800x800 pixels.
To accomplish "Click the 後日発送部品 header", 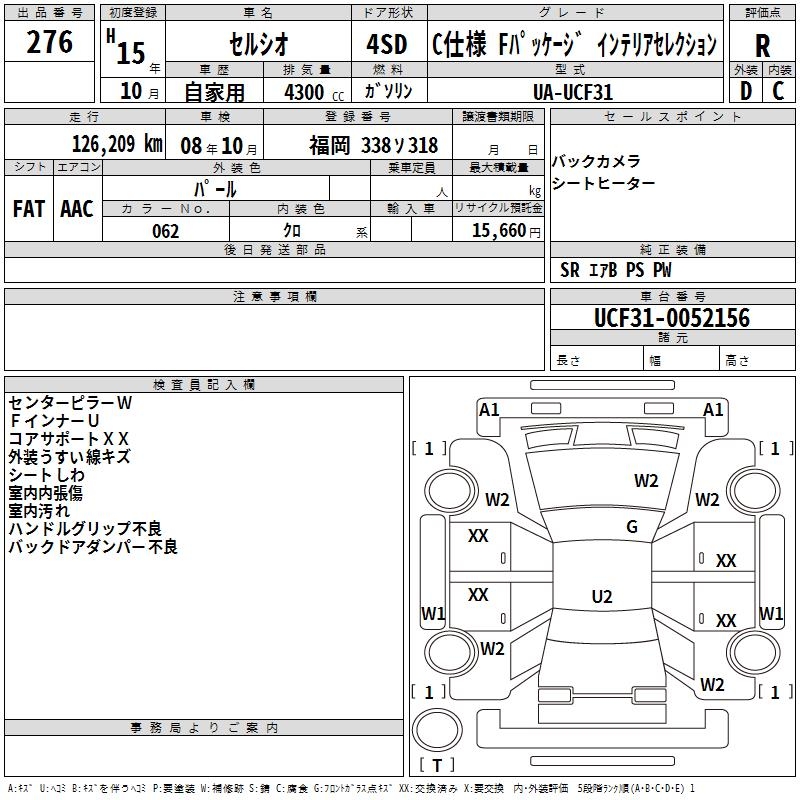I will click(x=274, y=249).
